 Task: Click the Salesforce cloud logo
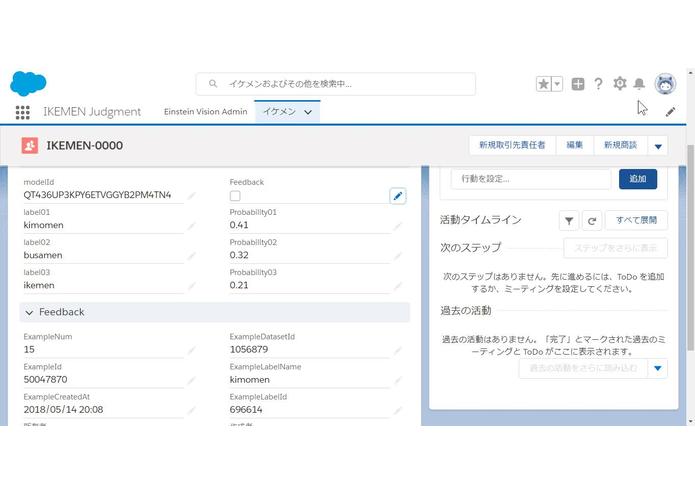pos(28,83)
